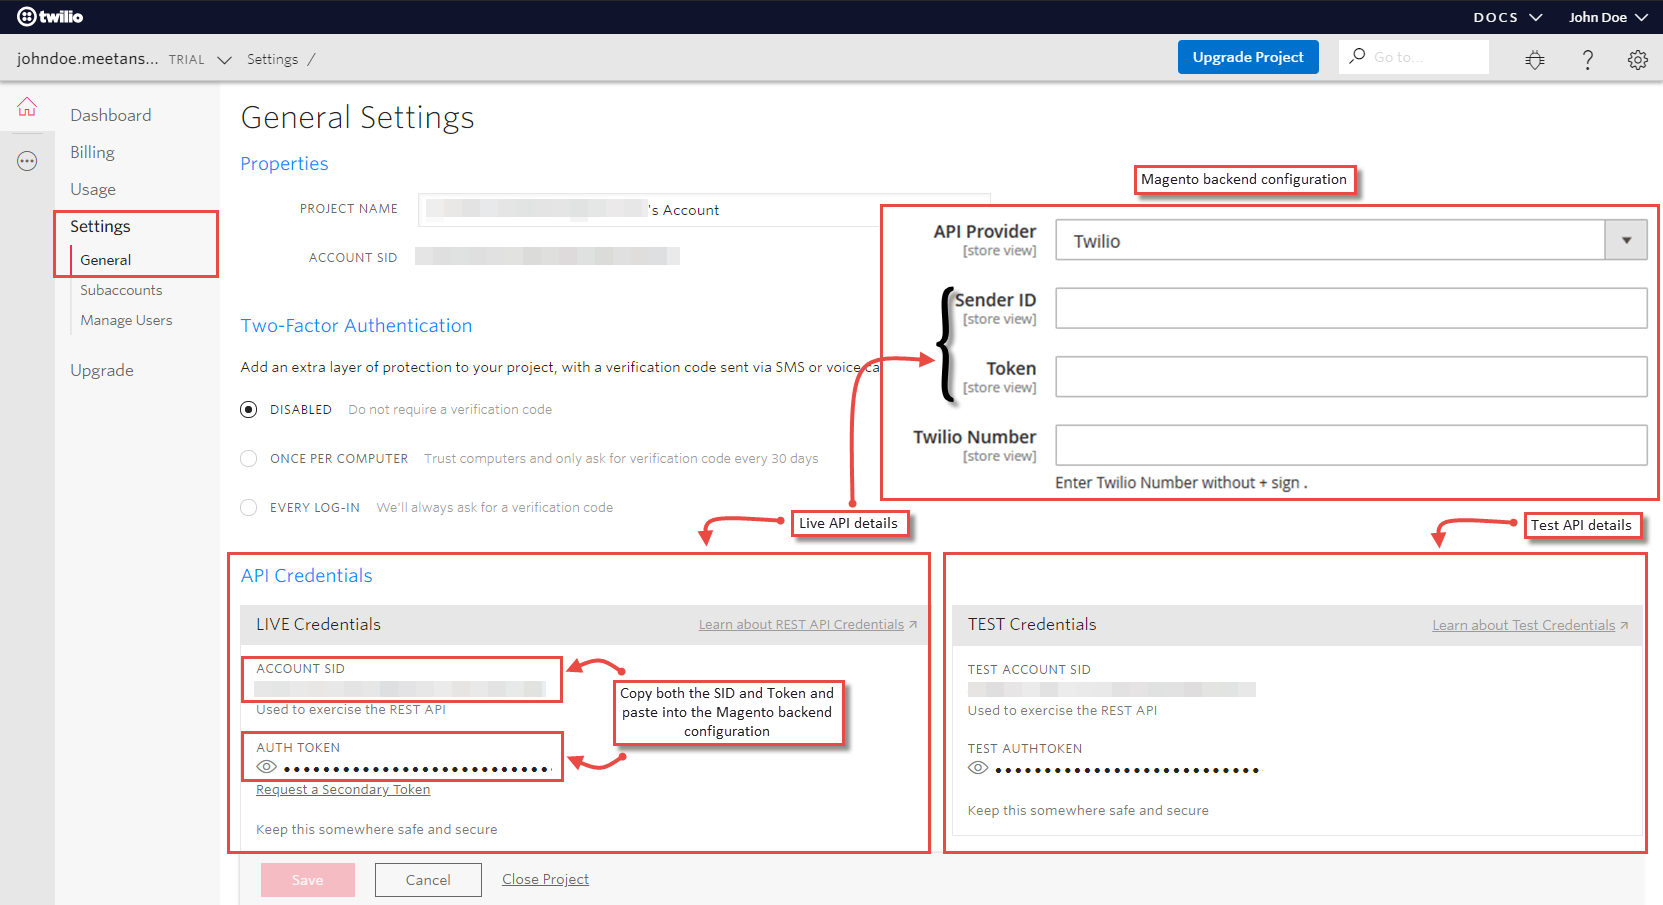
Task: Open the API Provider Twilio dropdown
Action: click(1351, 240)
